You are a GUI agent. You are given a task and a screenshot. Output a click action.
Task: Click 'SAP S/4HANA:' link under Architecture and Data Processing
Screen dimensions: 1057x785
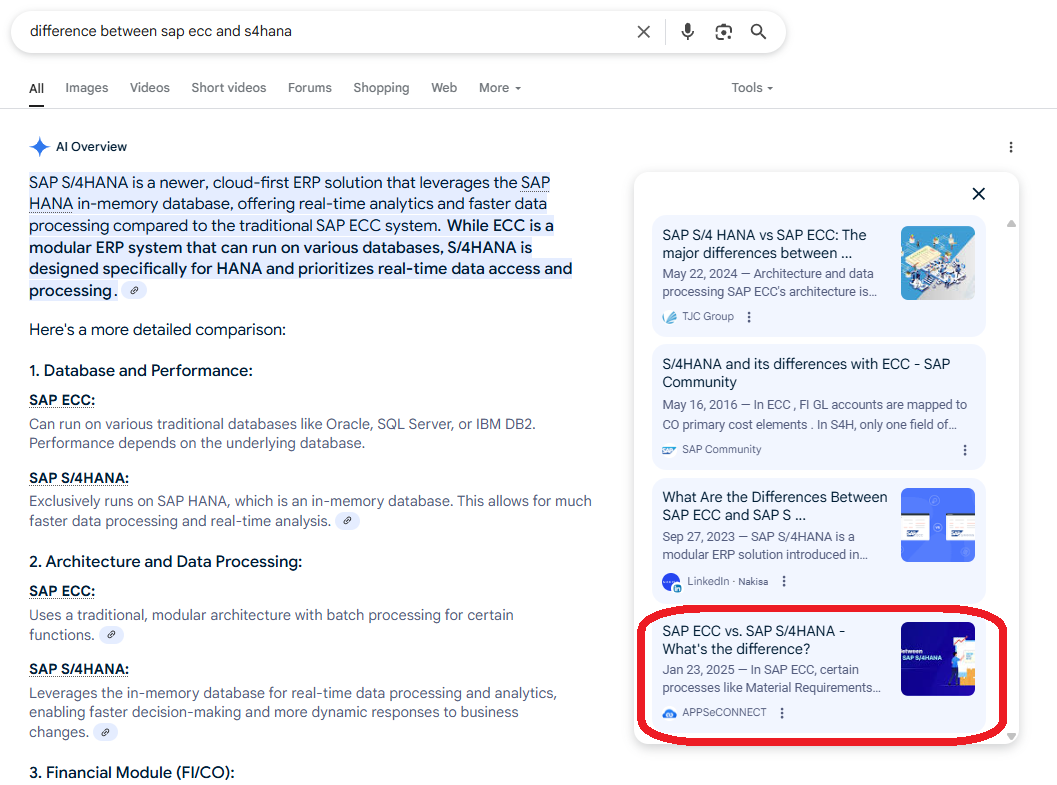click(x=79, y=669)
